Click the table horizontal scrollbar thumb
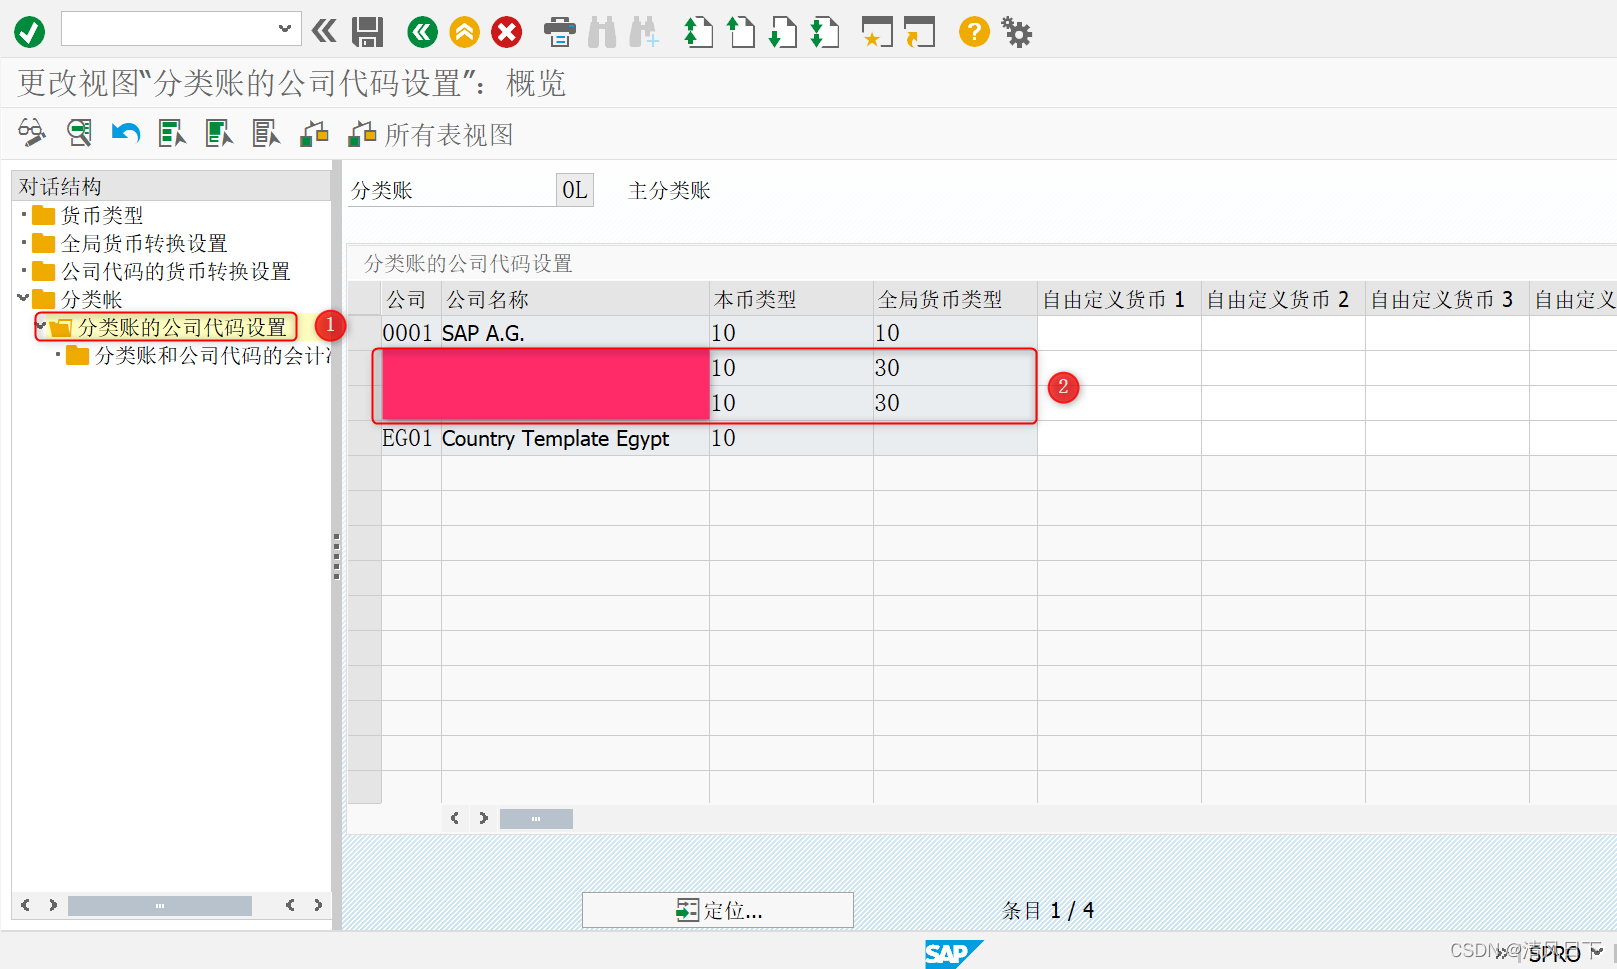Screen dimensions: 1617x969 536,819
